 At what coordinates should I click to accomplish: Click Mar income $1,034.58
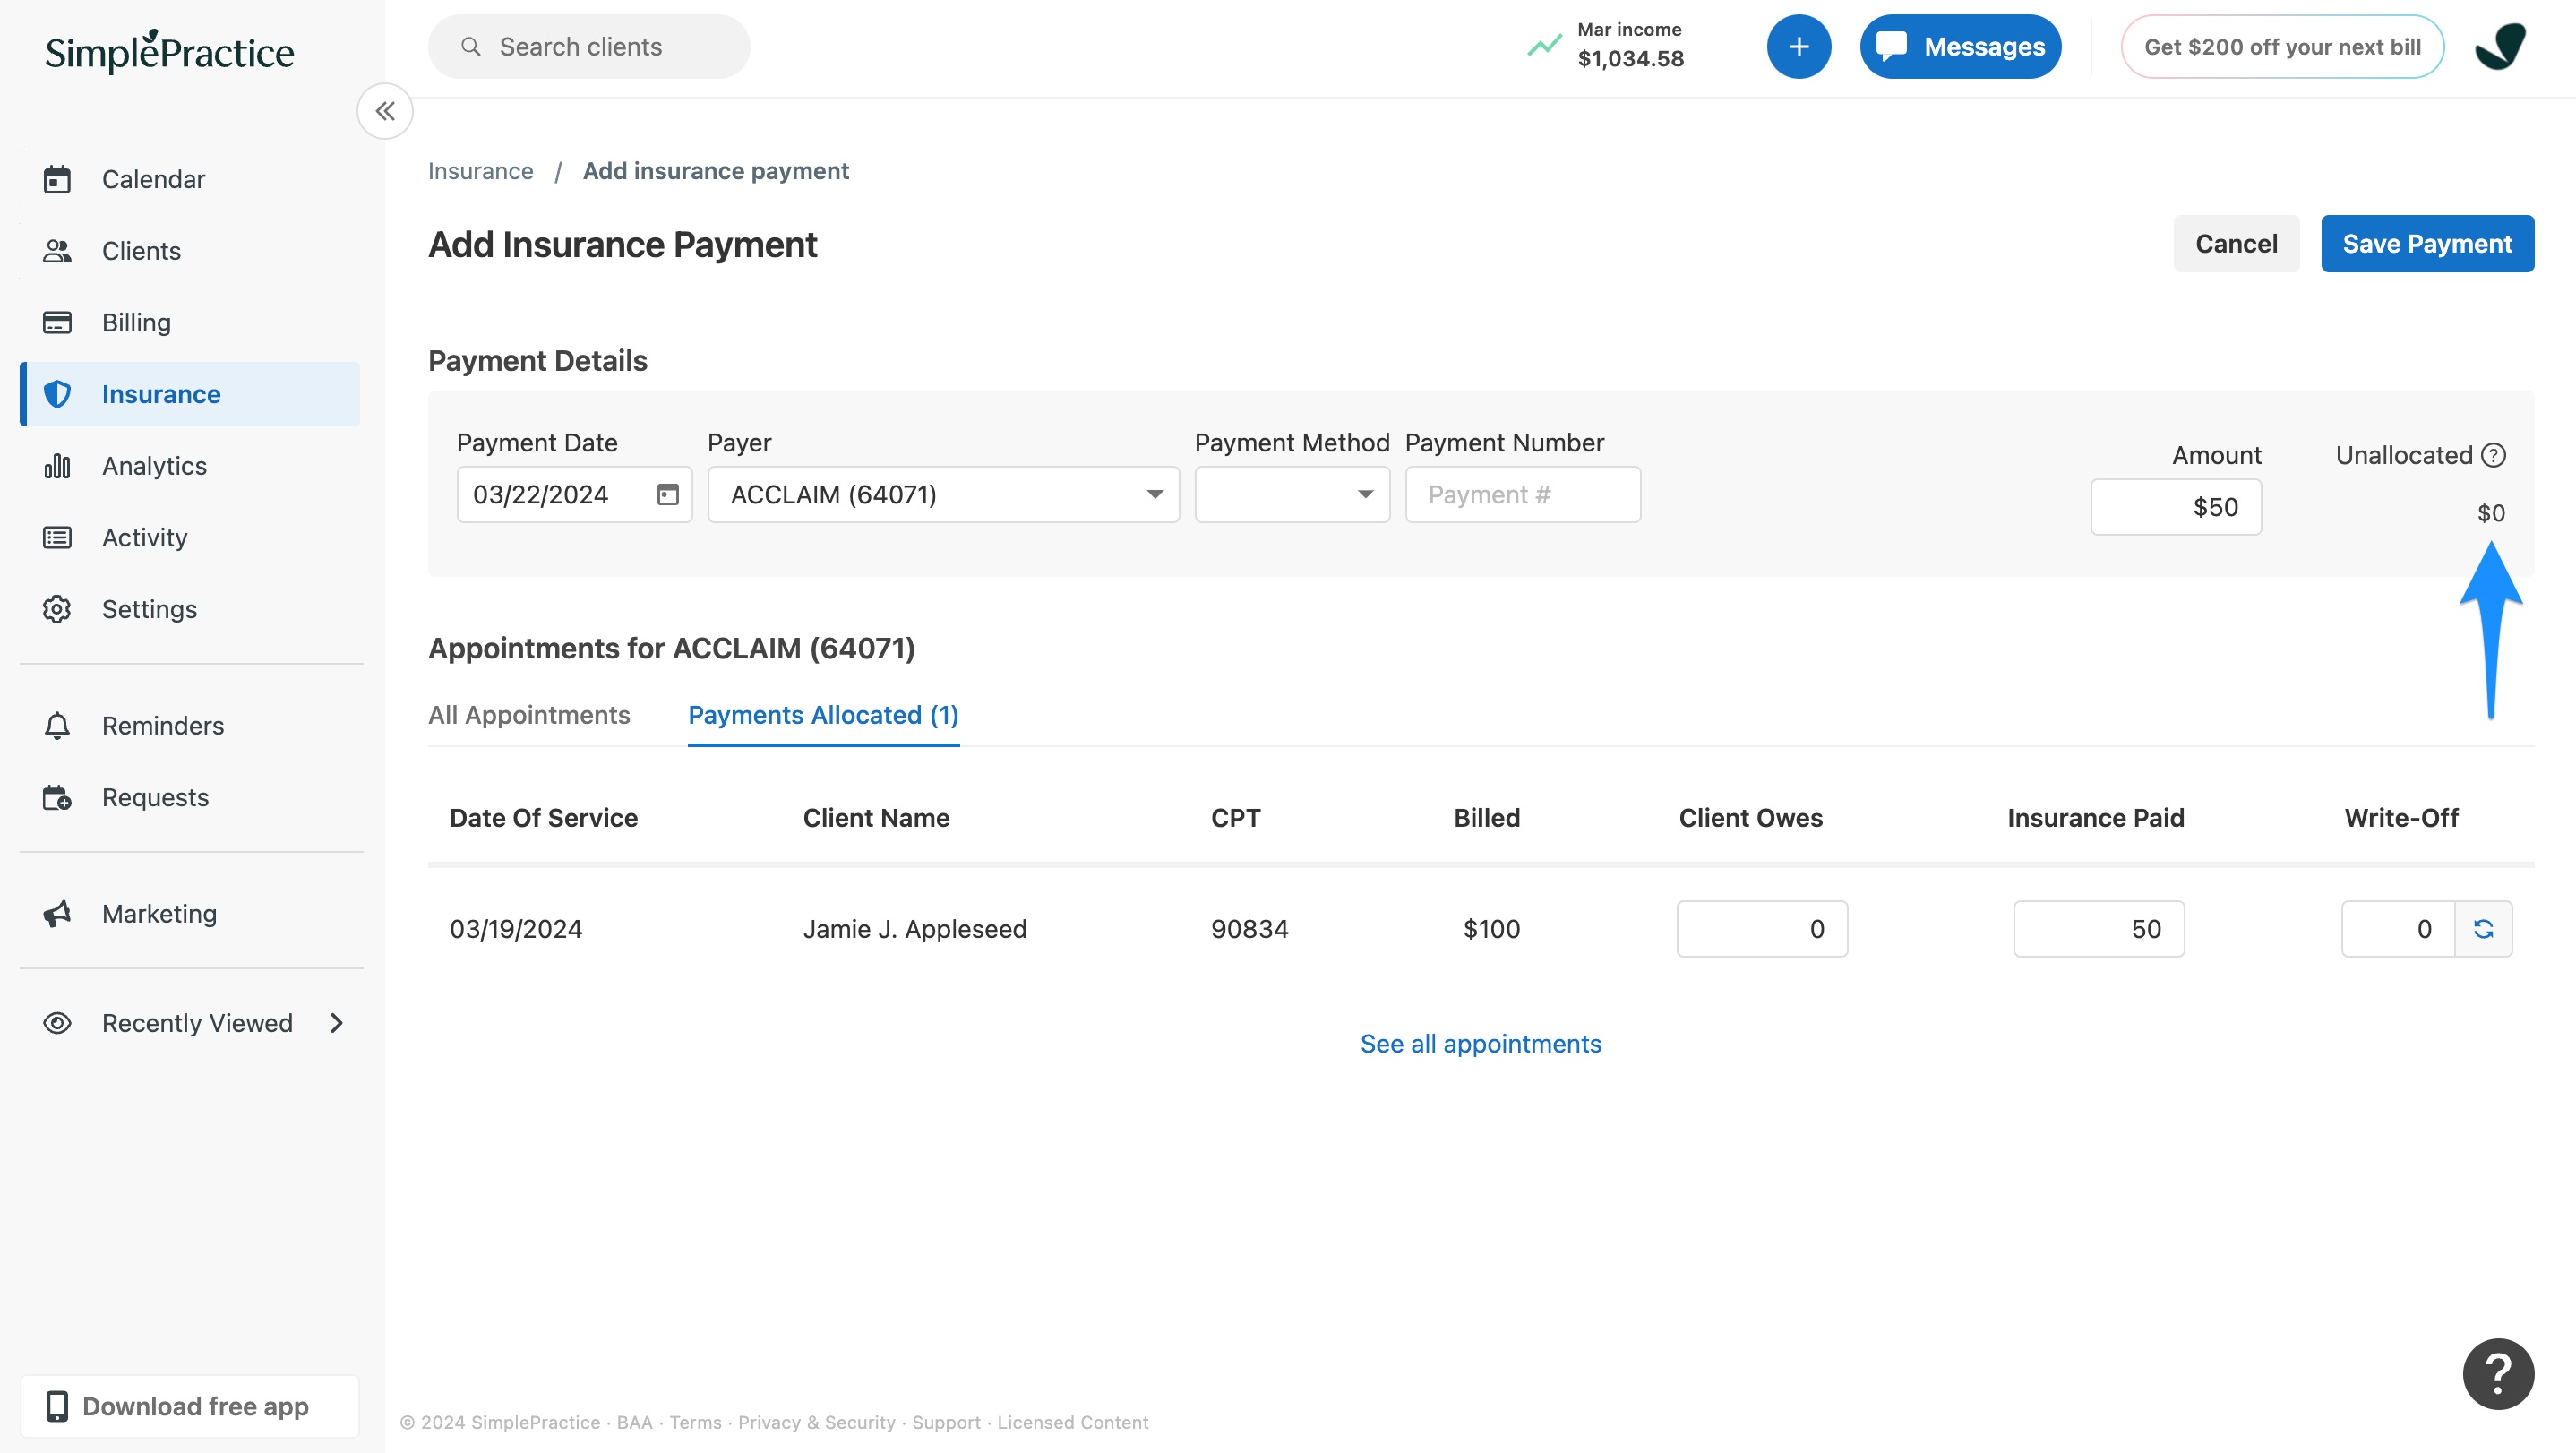click(x=1630, y=46)
